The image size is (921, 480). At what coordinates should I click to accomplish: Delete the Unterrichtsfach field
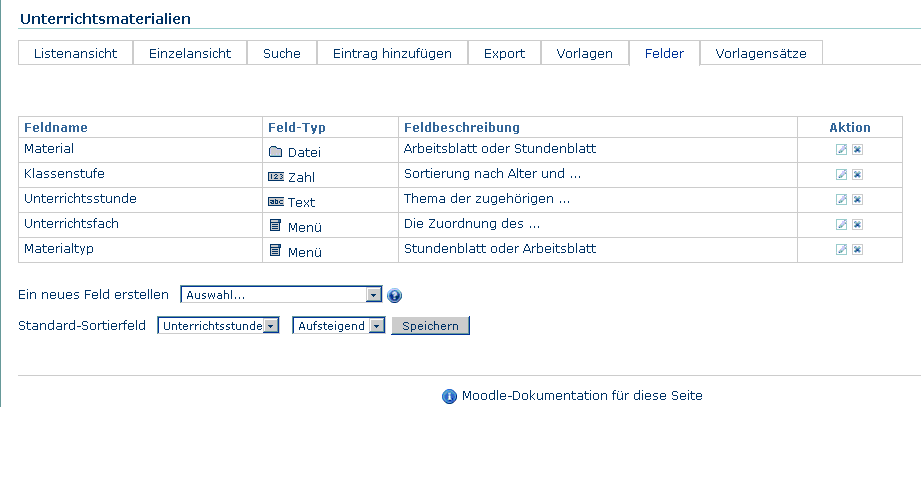(x=857, y=225)
